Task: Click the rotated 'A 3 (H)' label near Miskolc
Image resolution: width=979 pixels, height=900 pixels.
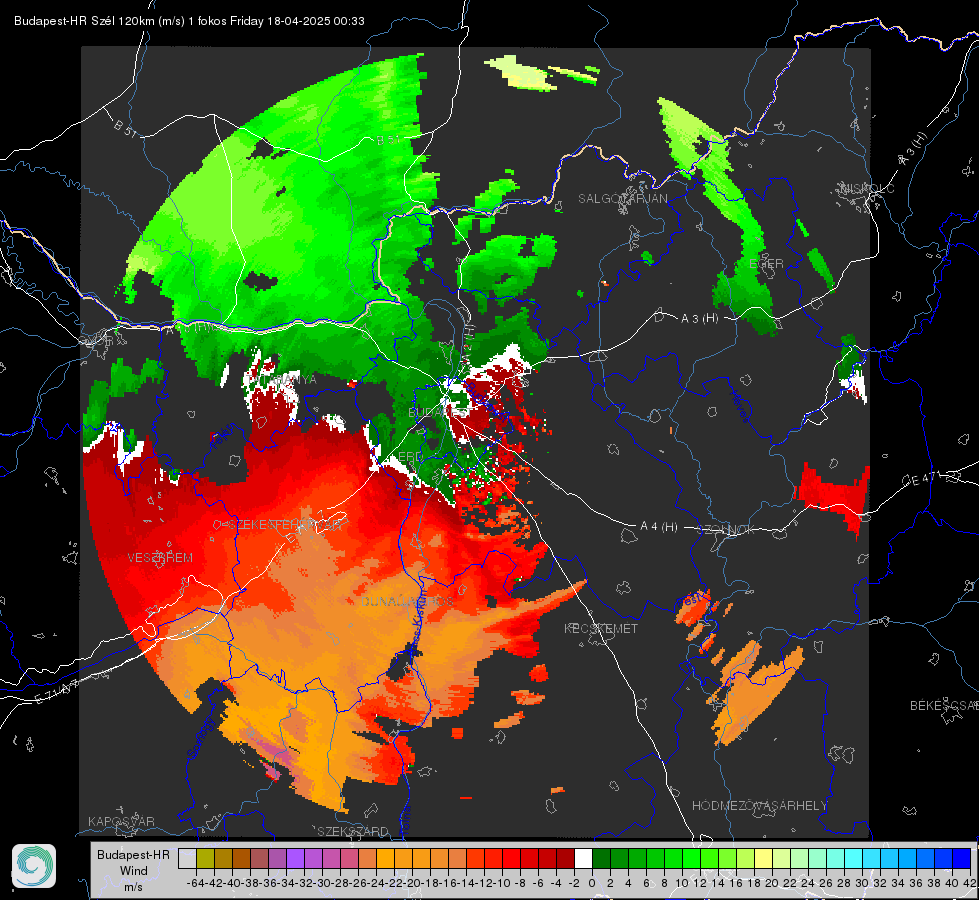Action: point(913,149)
